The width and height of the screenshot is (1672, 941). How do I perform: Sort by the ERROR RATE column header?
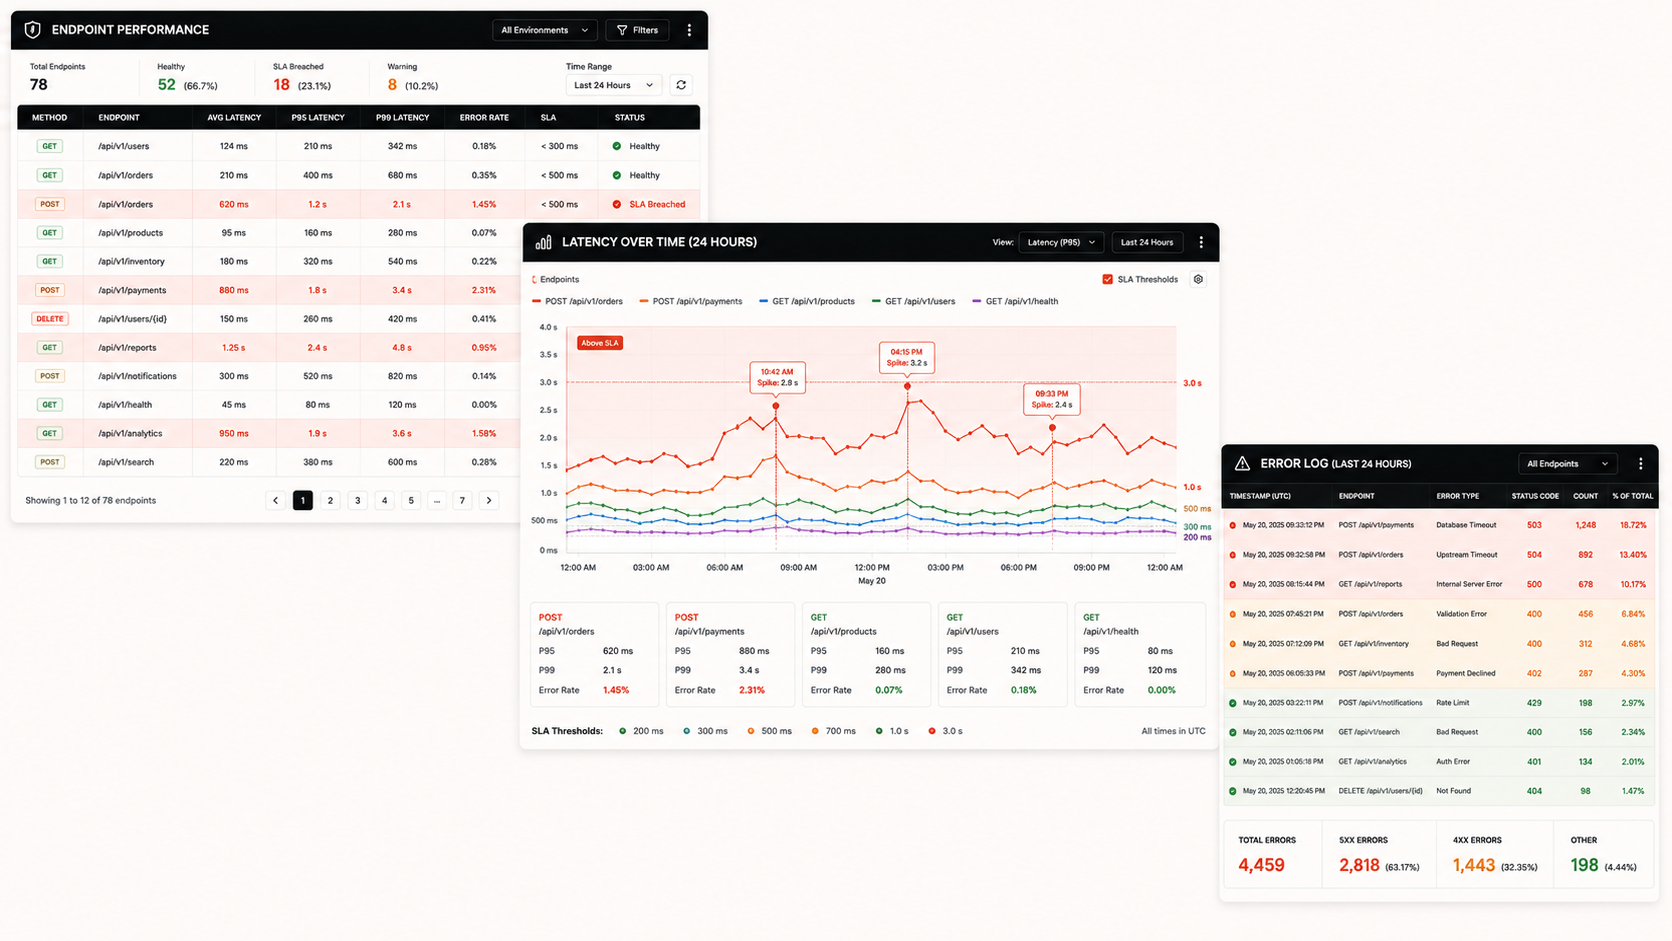point(484,117)
